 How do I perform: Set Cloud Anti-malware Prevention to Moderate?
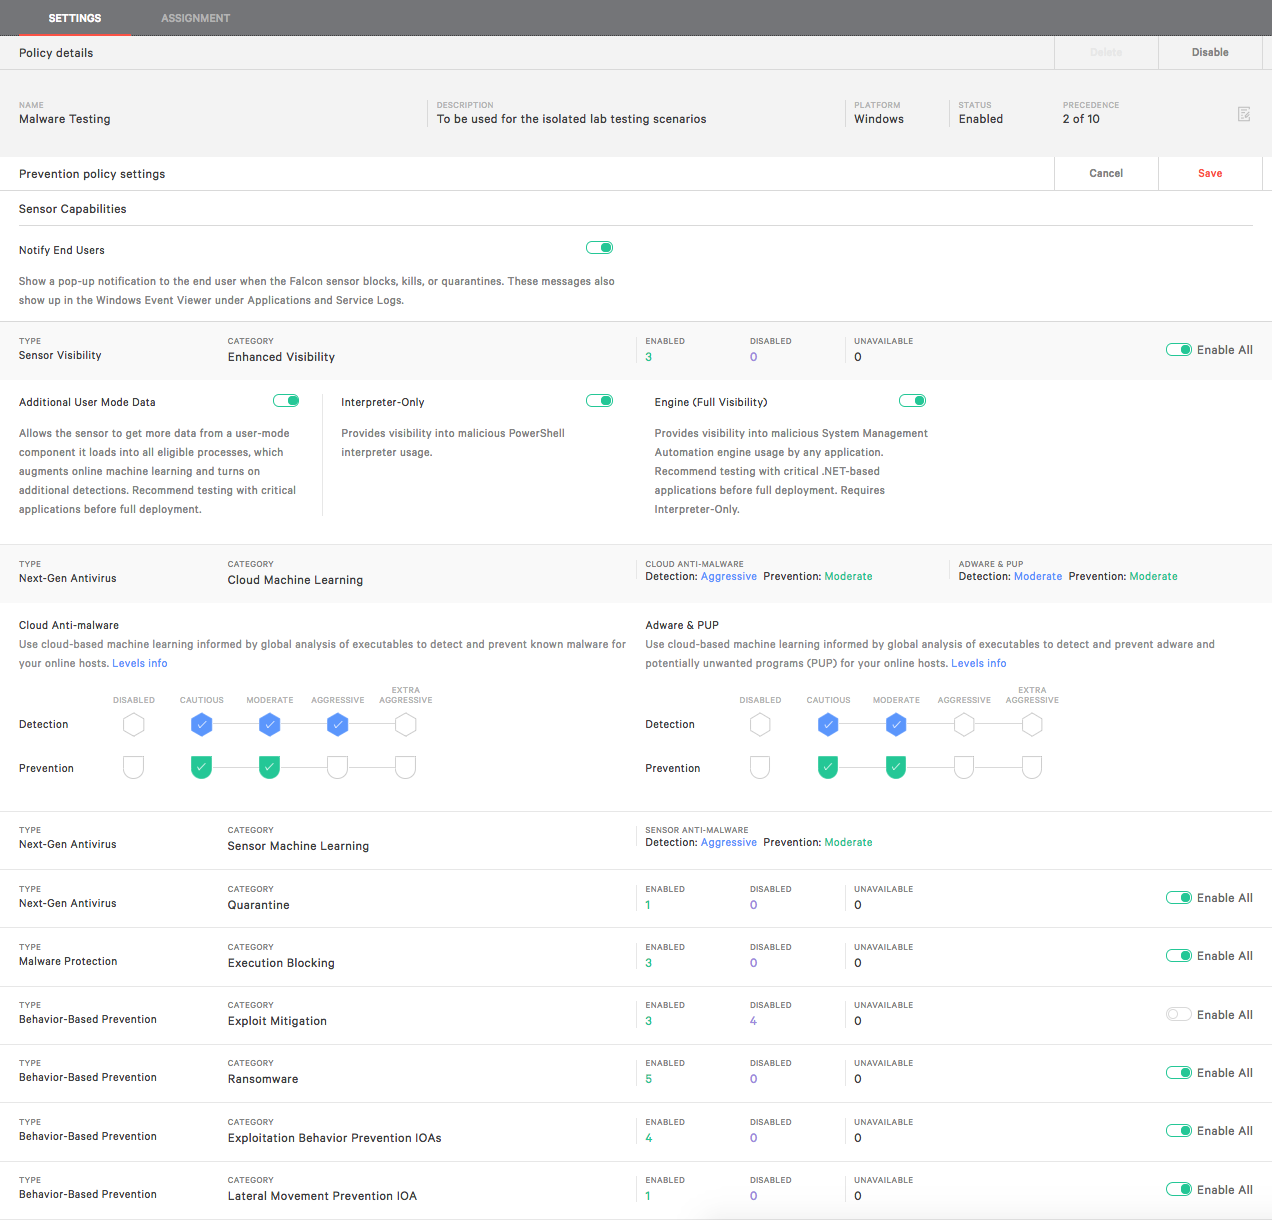click(270, 767)
